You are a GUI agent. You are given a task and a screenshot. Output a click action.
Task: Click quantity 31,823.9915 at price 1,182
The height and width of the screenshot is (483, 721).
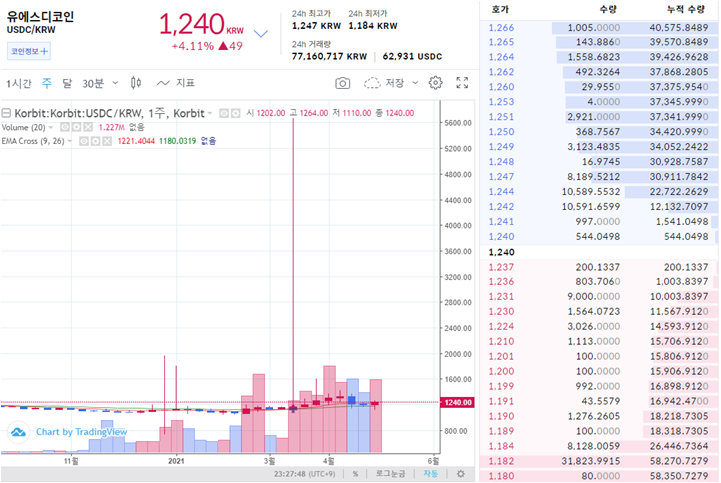[591, 461]
